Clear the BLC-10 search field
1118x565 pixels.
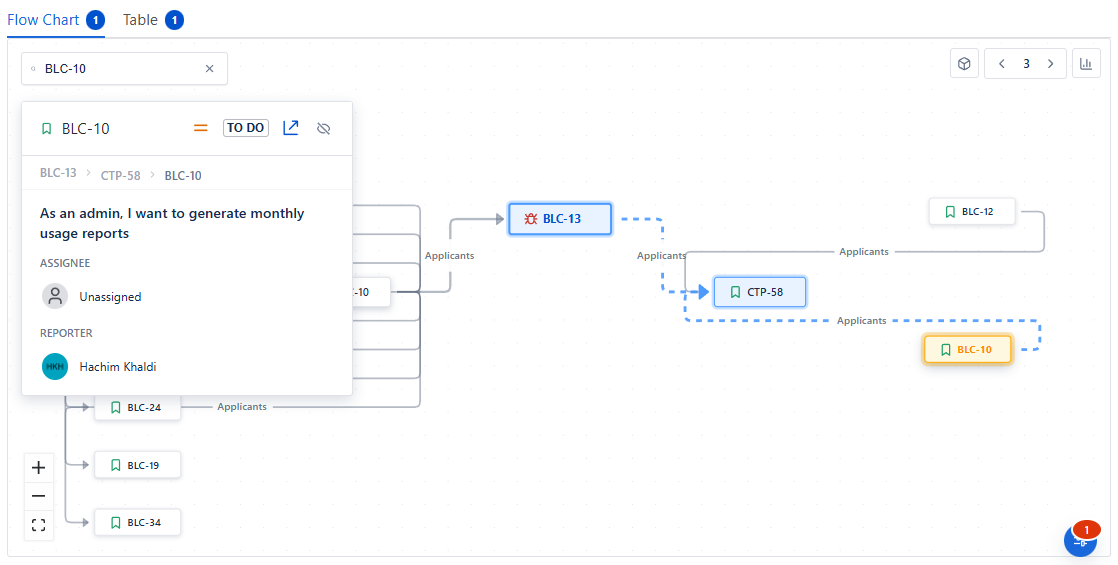point(210,69)
